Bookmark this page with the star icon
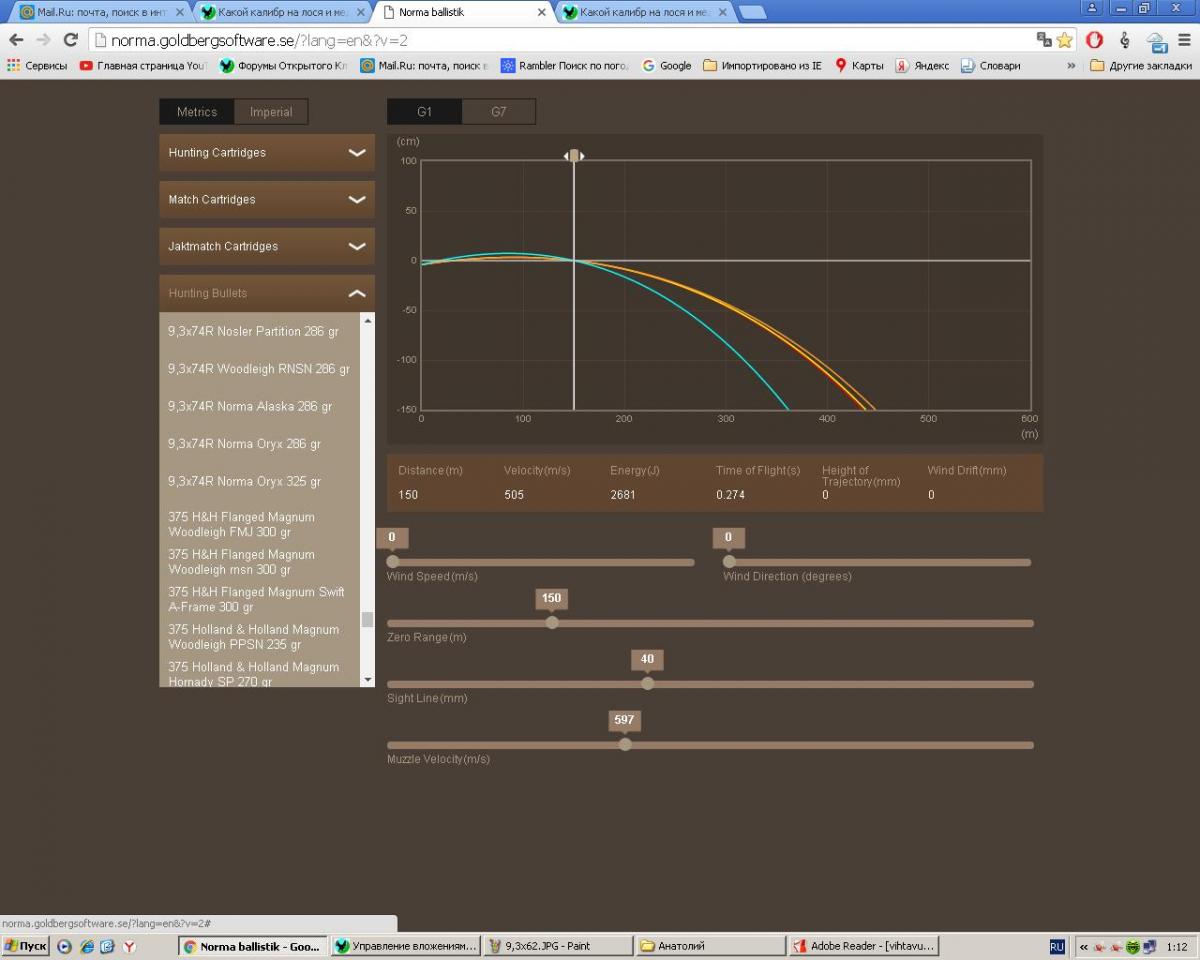 1064,40
